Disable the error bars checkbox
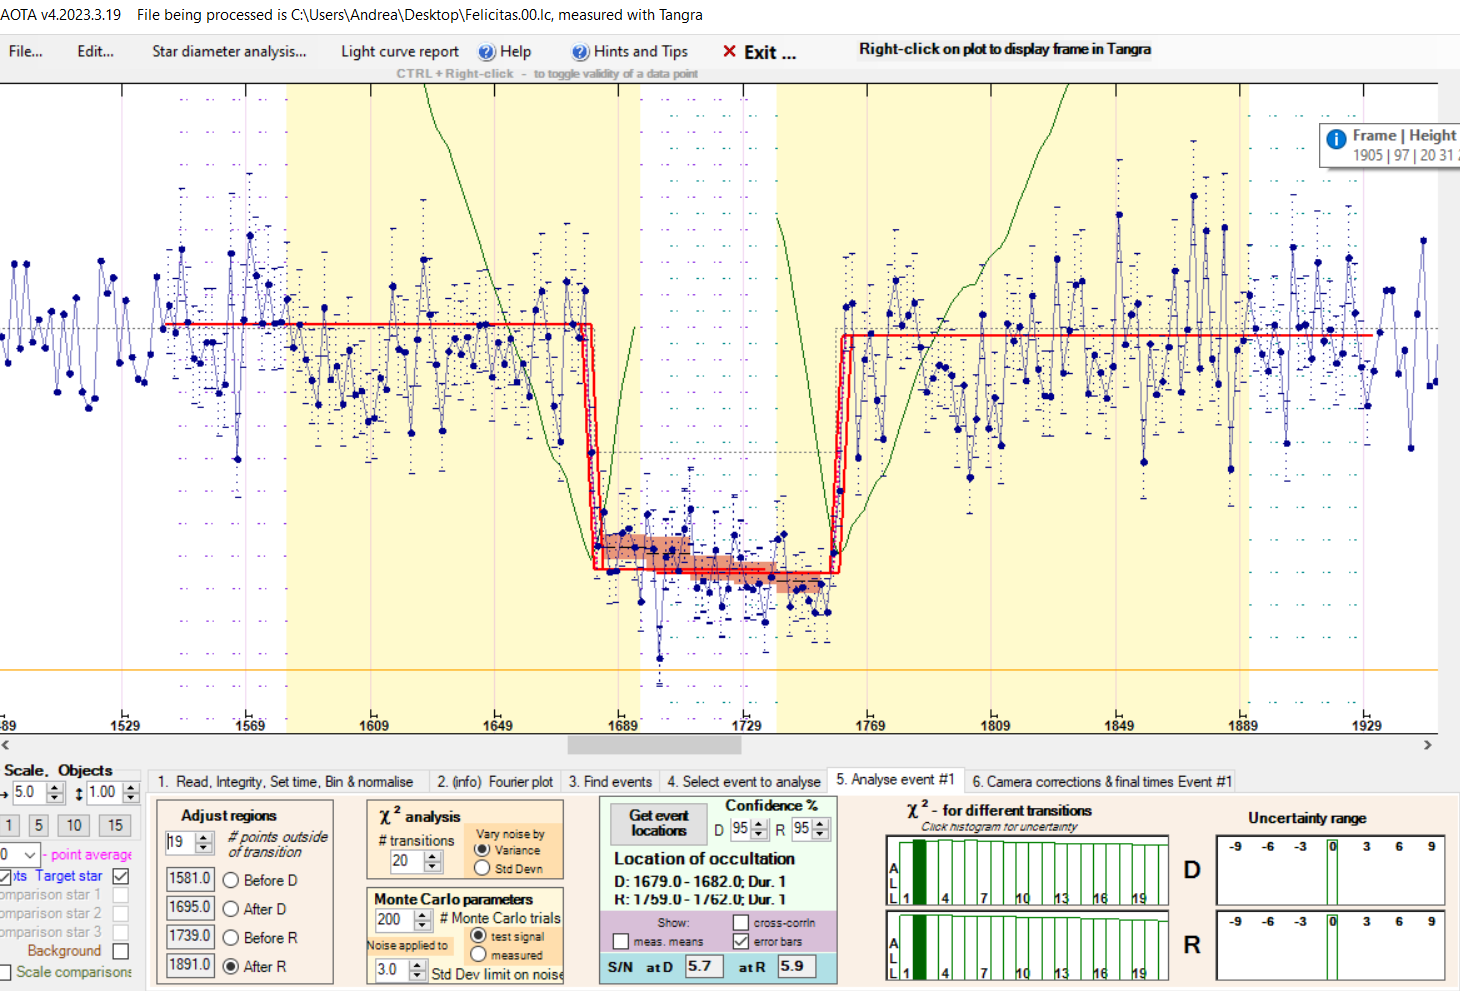The height and width of the screenshot is (991, 1460). pos(741,942)
